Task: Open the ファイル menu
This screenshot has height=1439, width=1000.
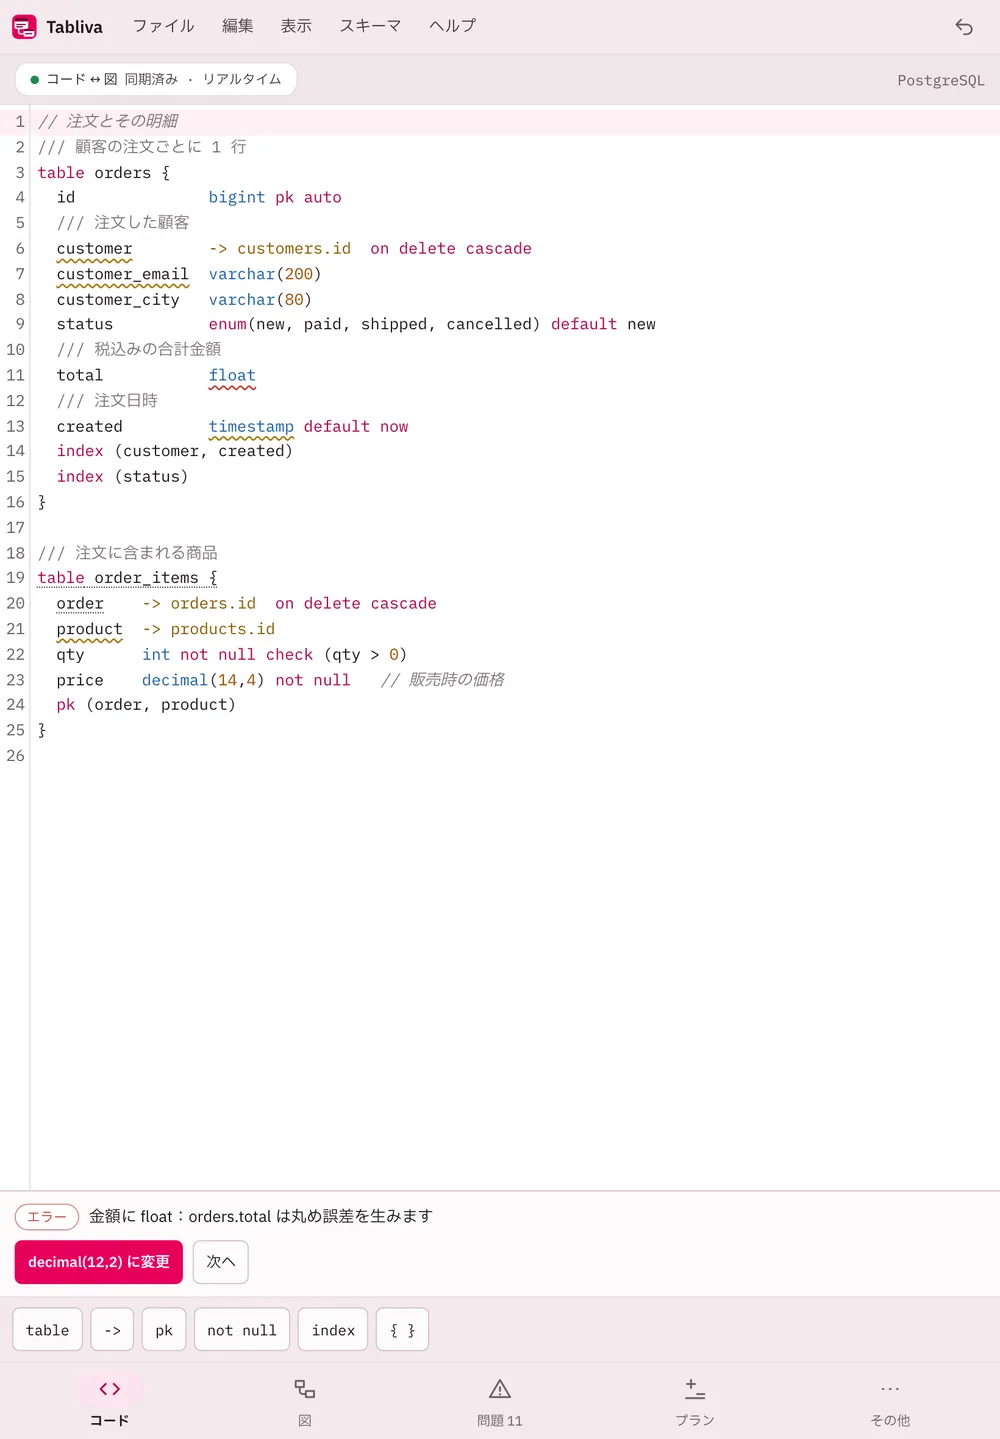Action: (164, 26)
